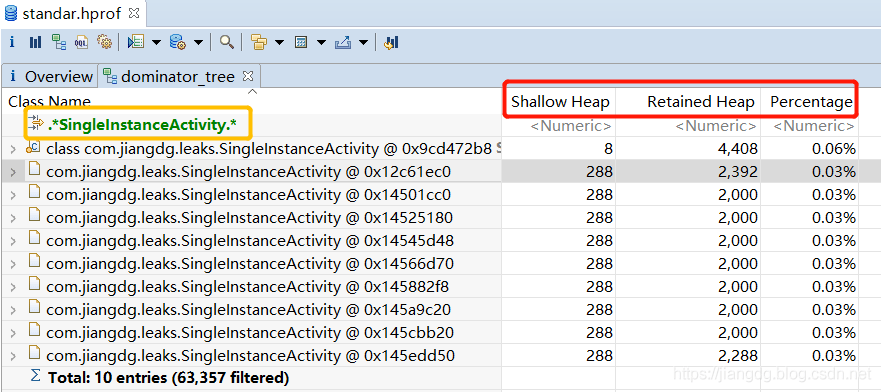The width and height of the screenshot is (881, 392).
Task: Click the Group By result icon
Action: tap(259, 42)
